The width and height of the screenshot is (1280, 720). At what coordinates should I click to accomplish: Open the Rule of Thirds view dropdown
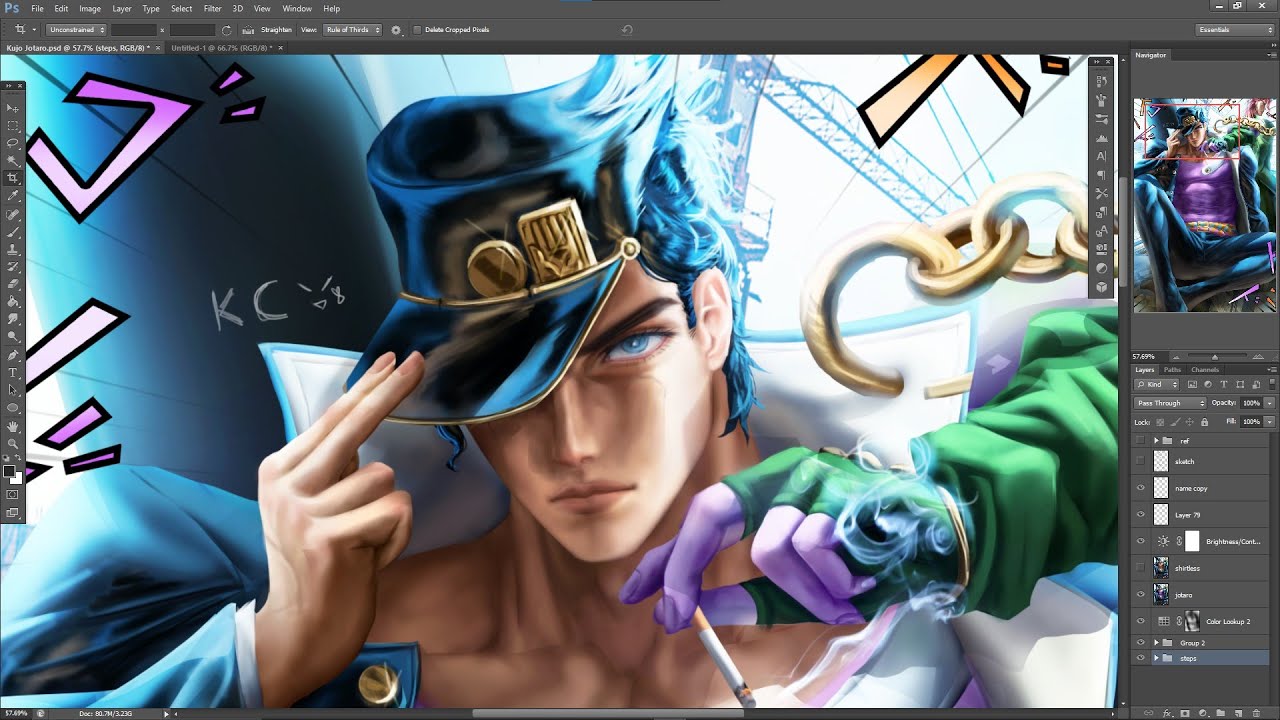click(x=353, y=30)
